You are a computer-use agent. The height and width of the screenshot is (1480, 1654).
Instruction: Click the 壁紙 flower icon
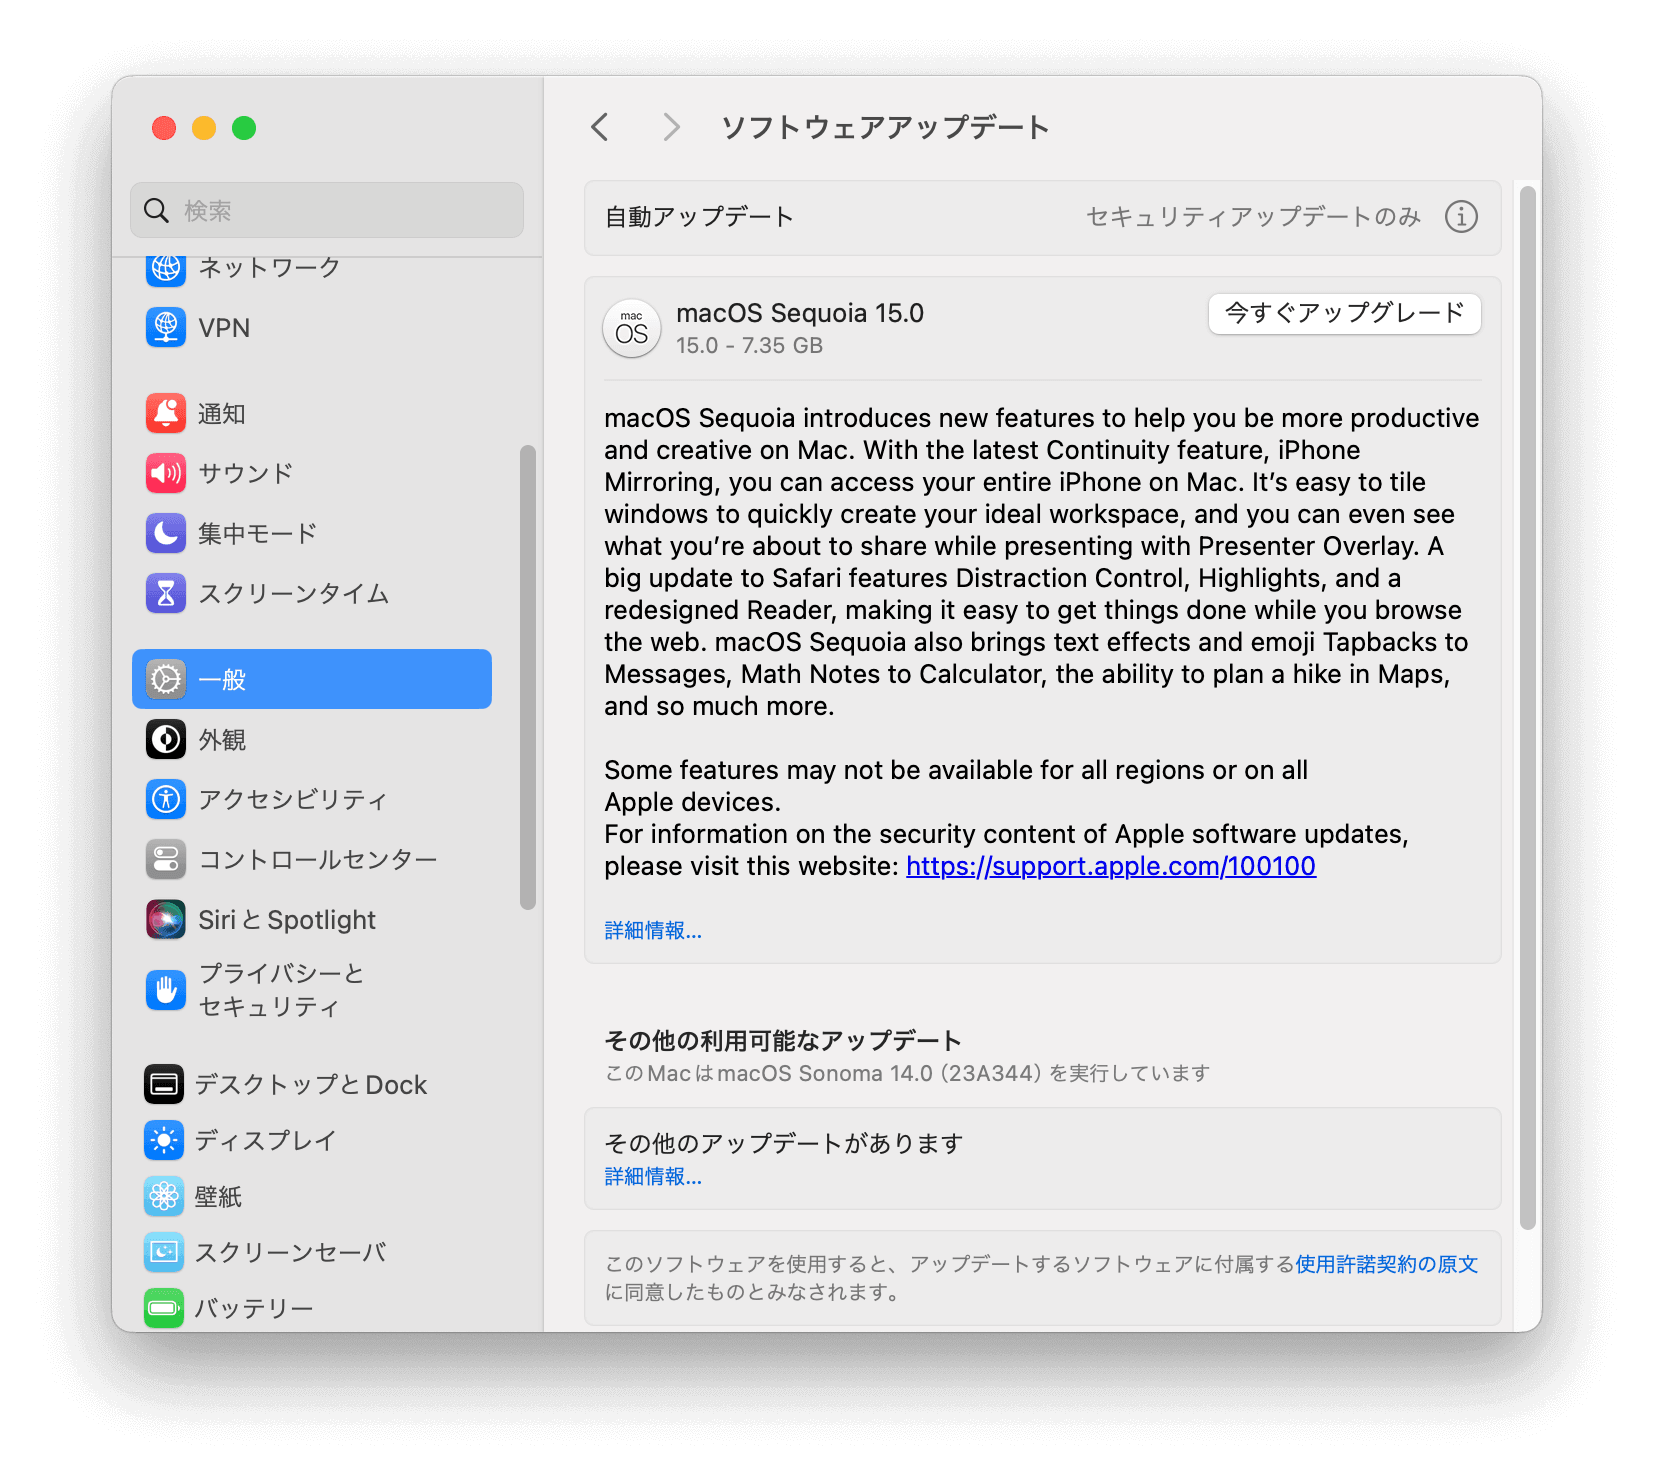[164, 1196]
